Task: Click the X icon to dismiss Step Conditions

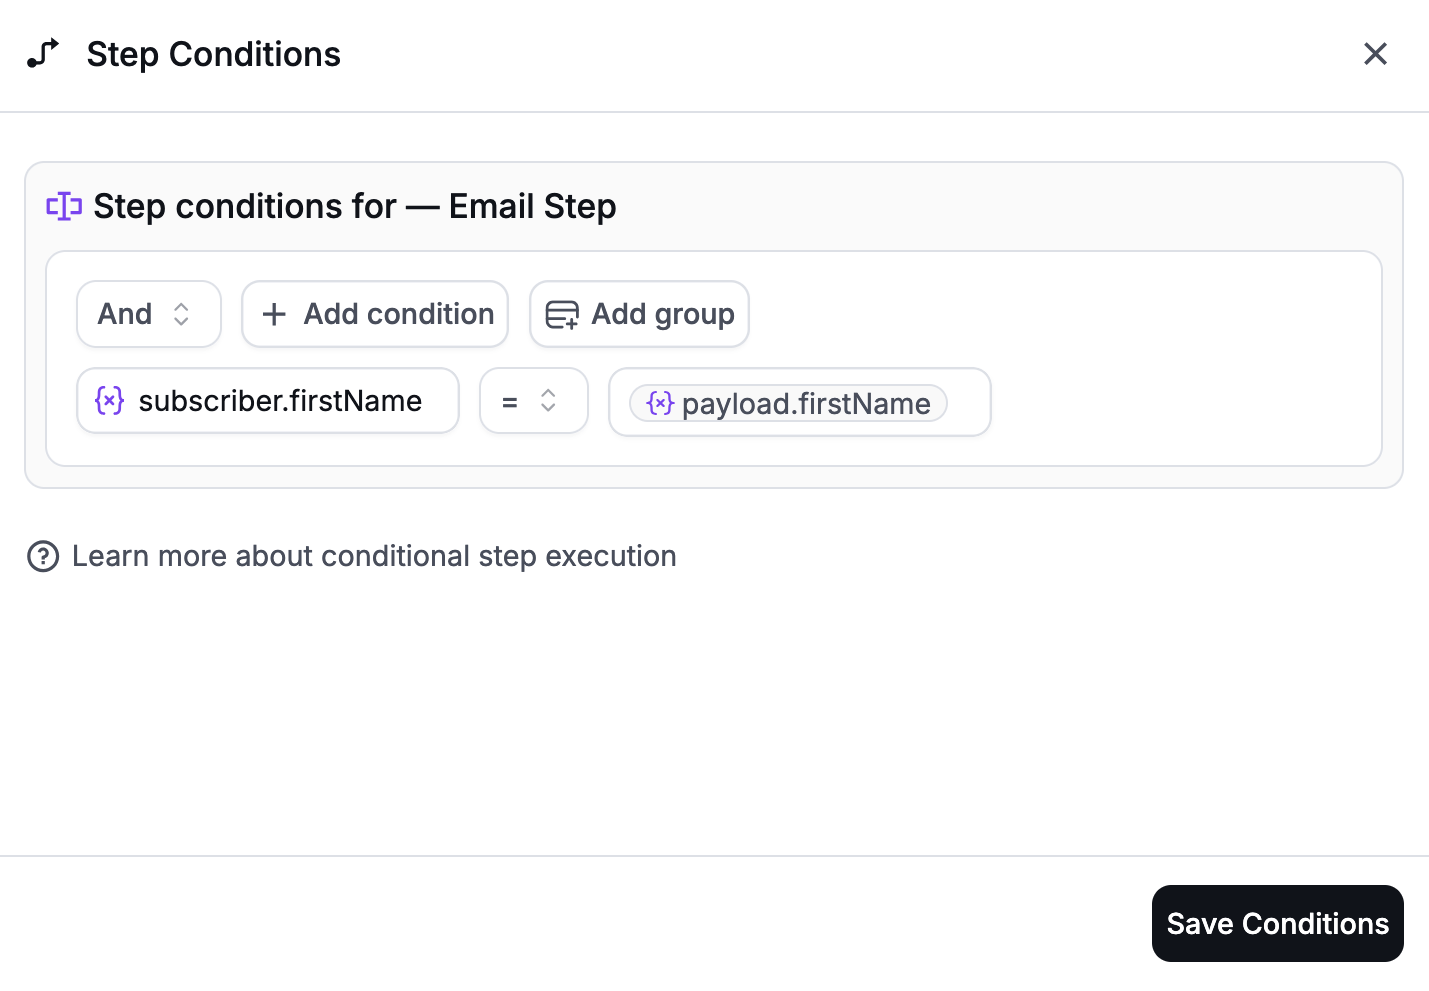Action: [x=1375, y=53]
